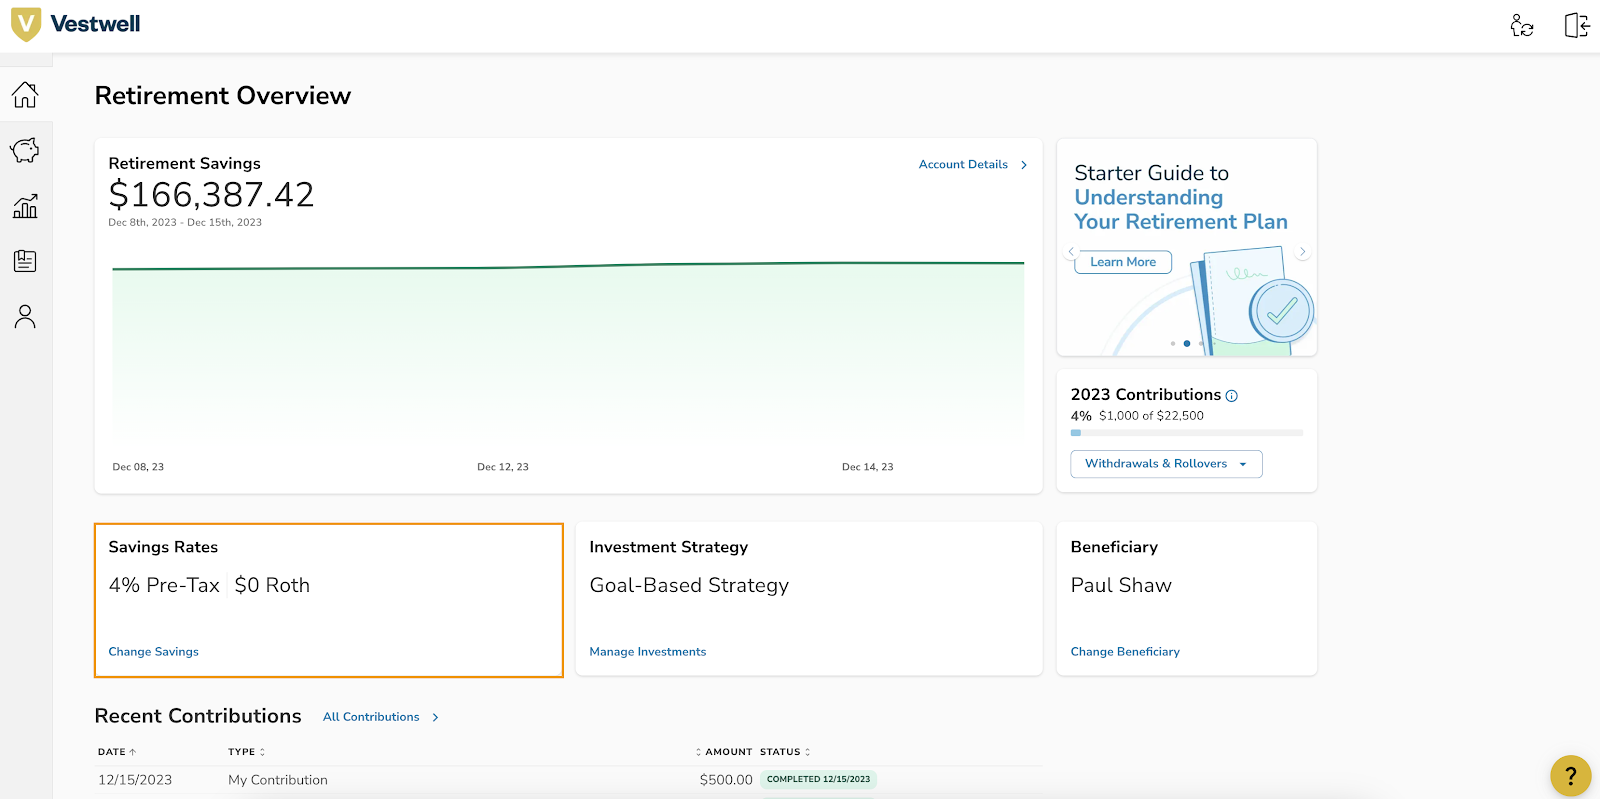Open Manage Investments link
The image size is (1600, 799).
(x=647, y=652)
